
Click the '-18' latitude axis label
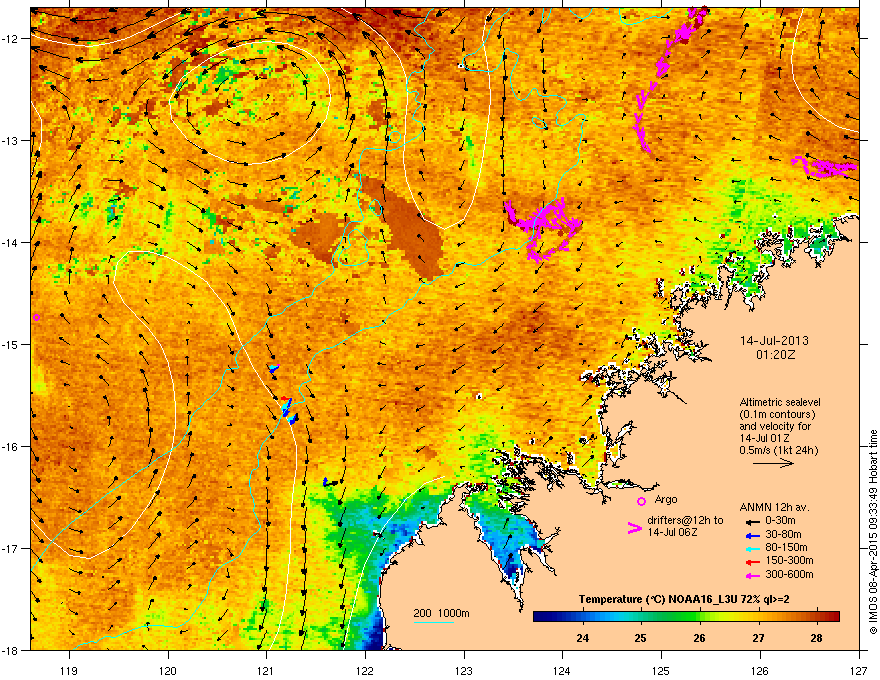point(10,650)
